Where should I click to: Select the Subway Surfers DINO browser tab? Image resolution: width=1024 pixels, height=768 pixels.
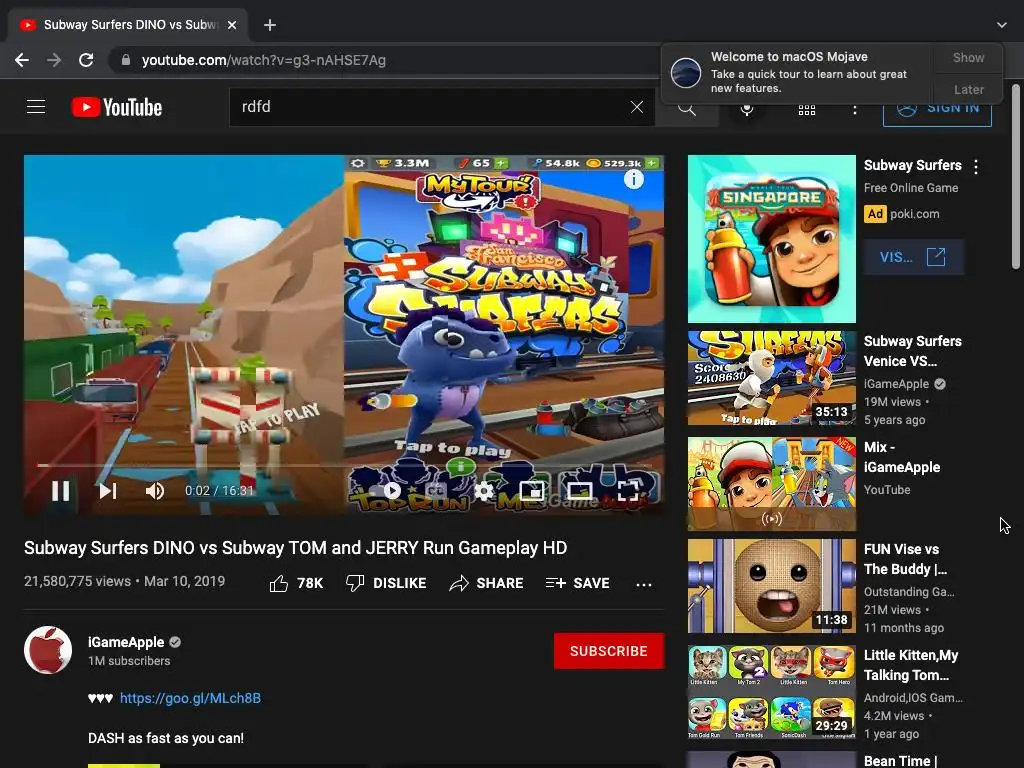(x=129, y=25)
